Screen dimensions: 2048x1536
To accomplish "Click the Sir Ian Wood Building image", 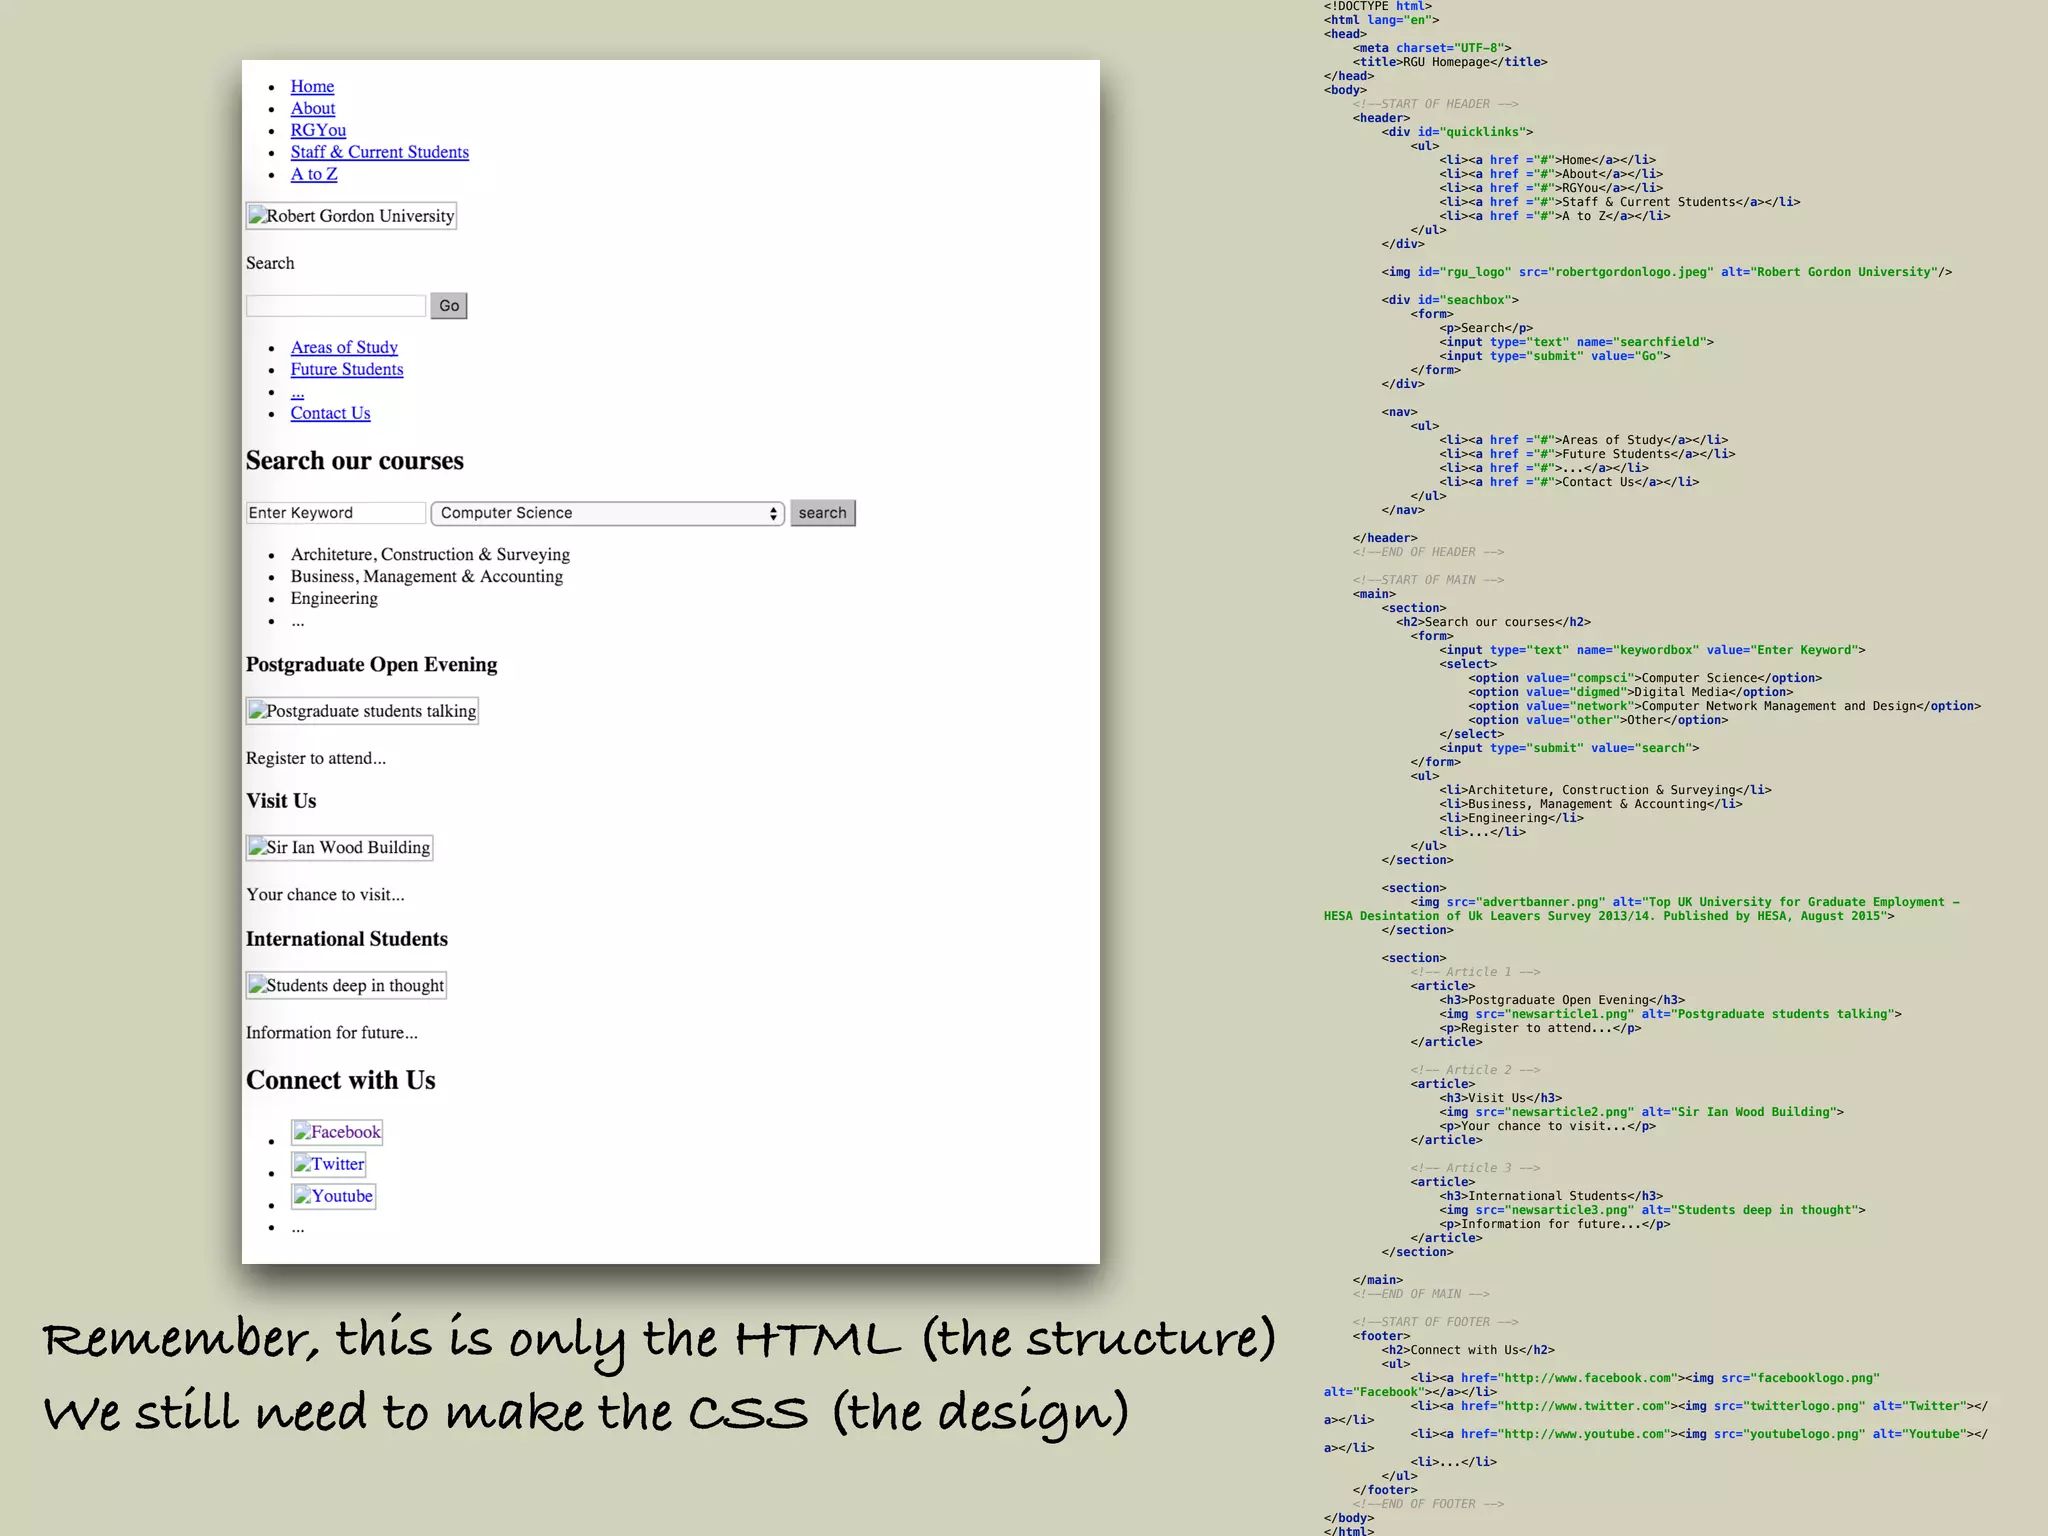I will (x=339, y=848).
